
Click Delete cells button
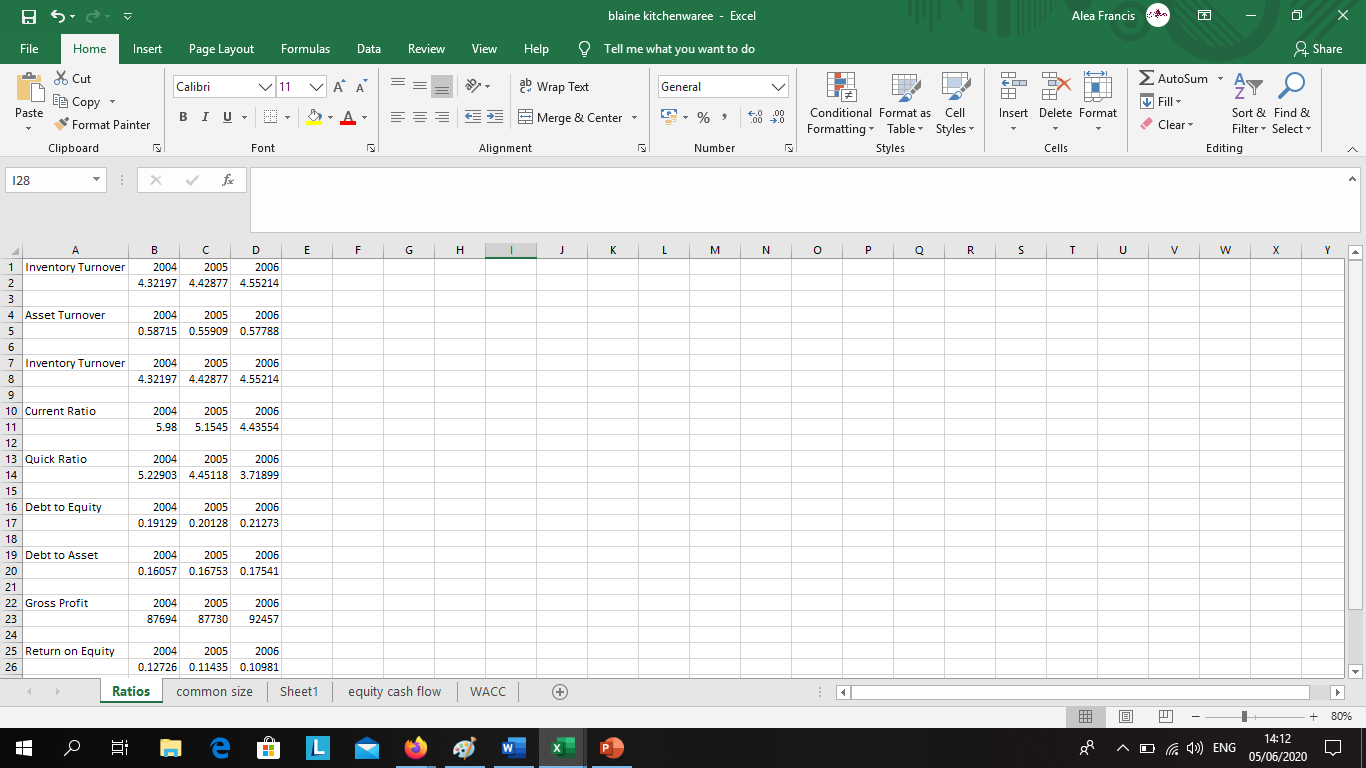1055,104
